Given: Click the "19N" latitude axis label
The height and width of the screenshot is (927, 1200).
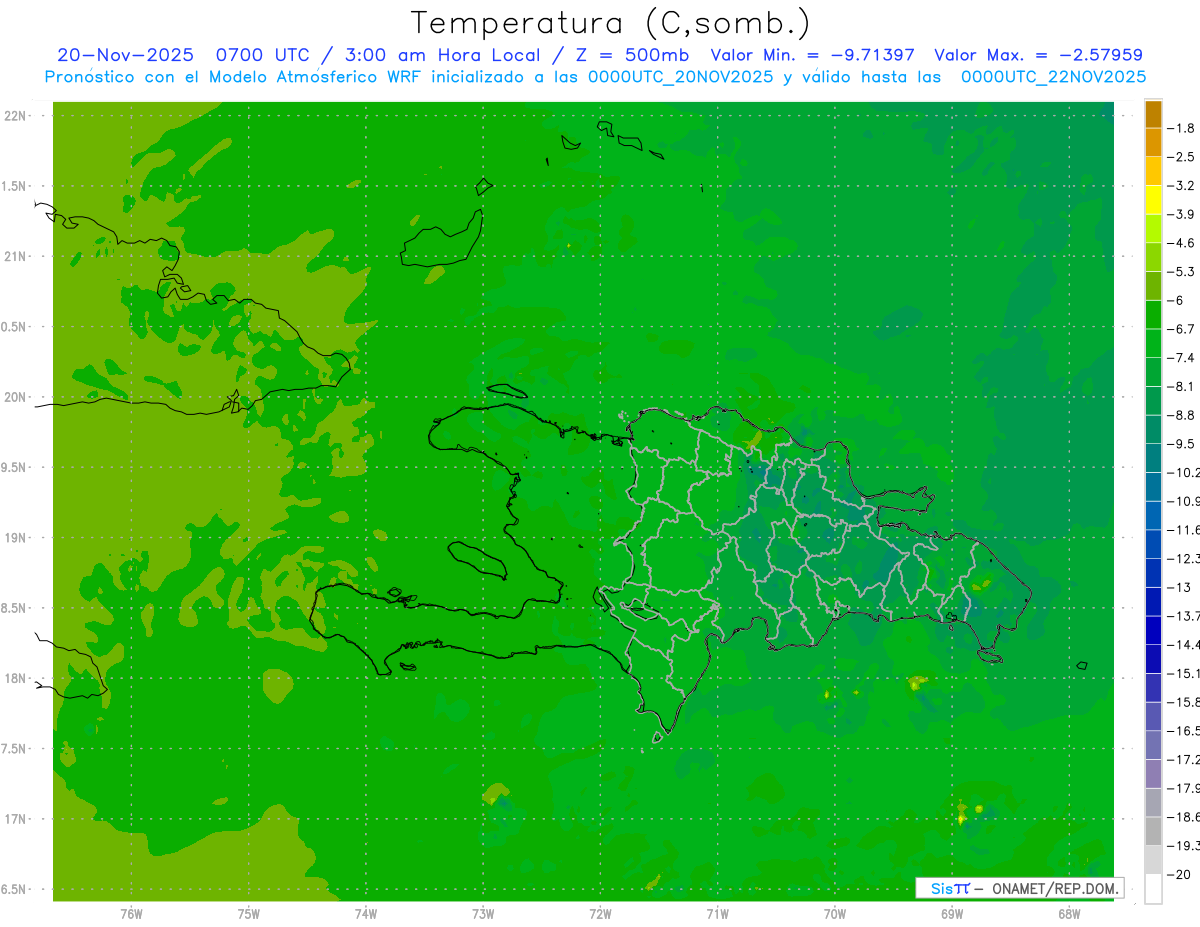Looking at the screenshot, I should (15, 538).
